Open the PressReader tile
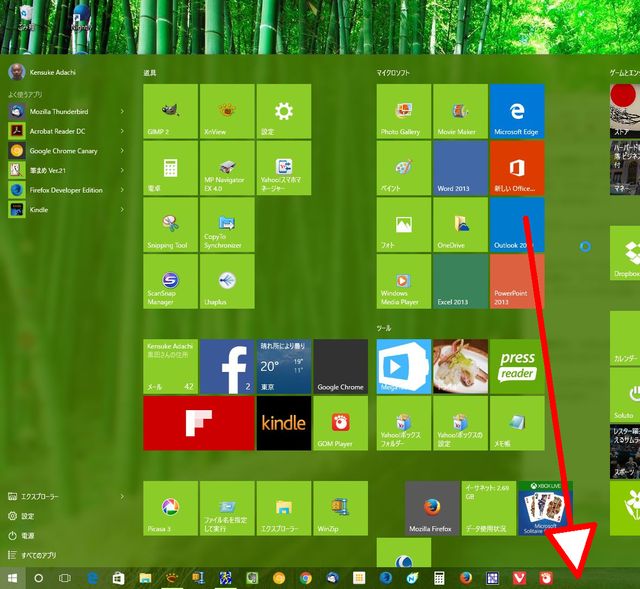Screen dimensions: 640x589 pyautogui.click(x=517, y=367)
